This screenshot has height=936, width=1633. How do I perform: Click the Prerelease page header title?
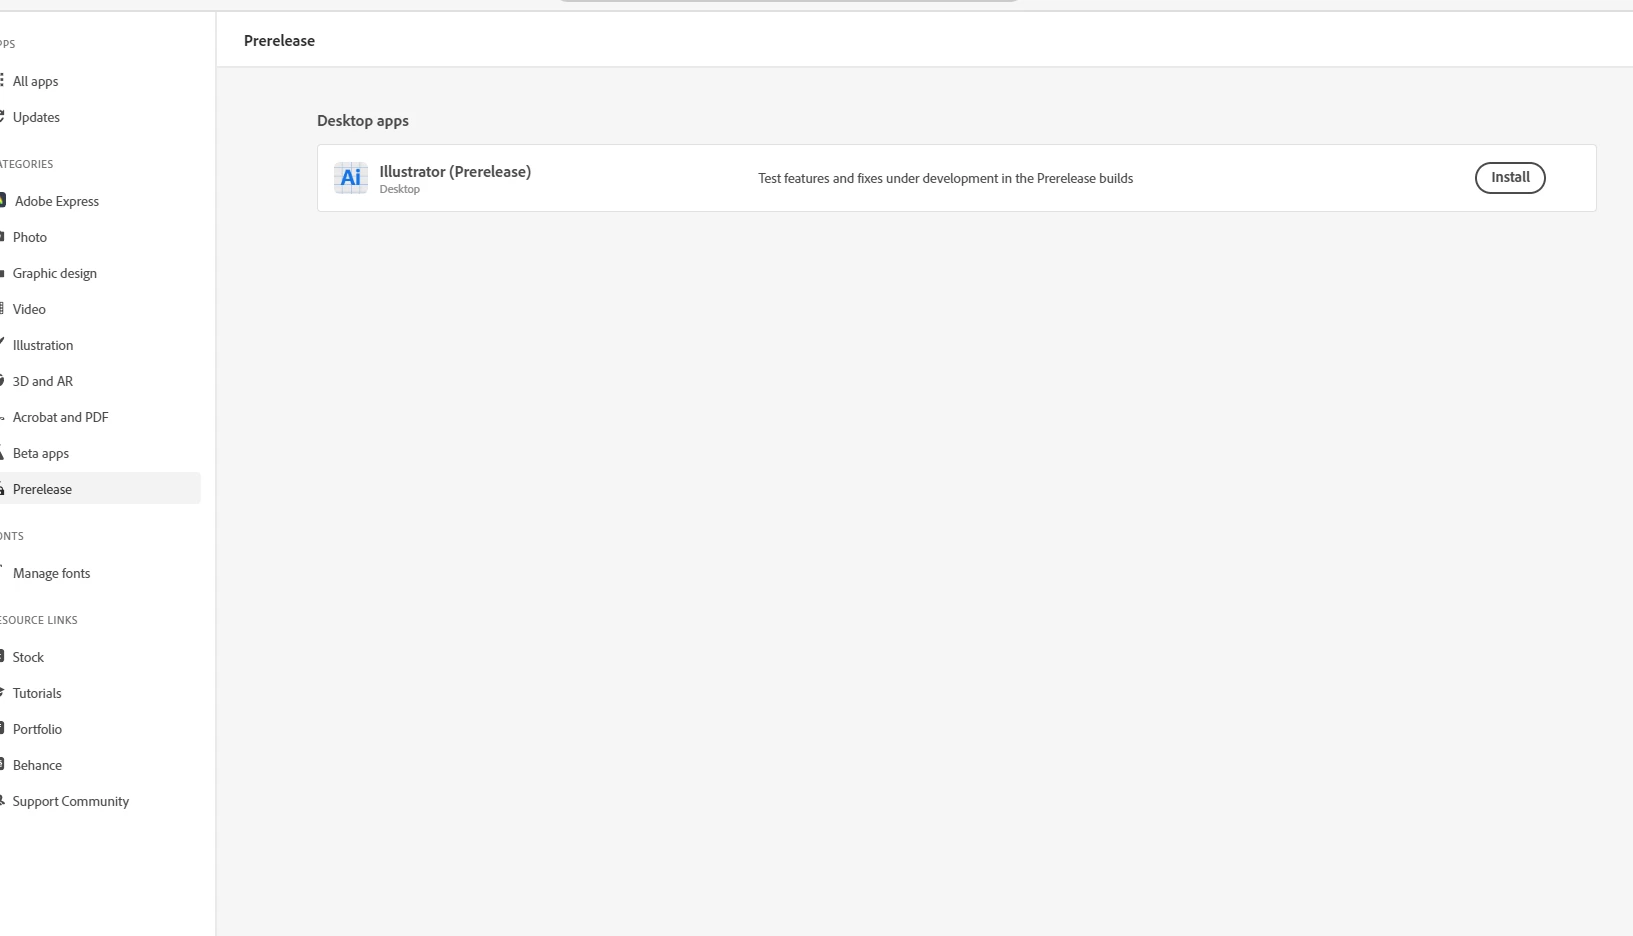[x=279, y=40]
